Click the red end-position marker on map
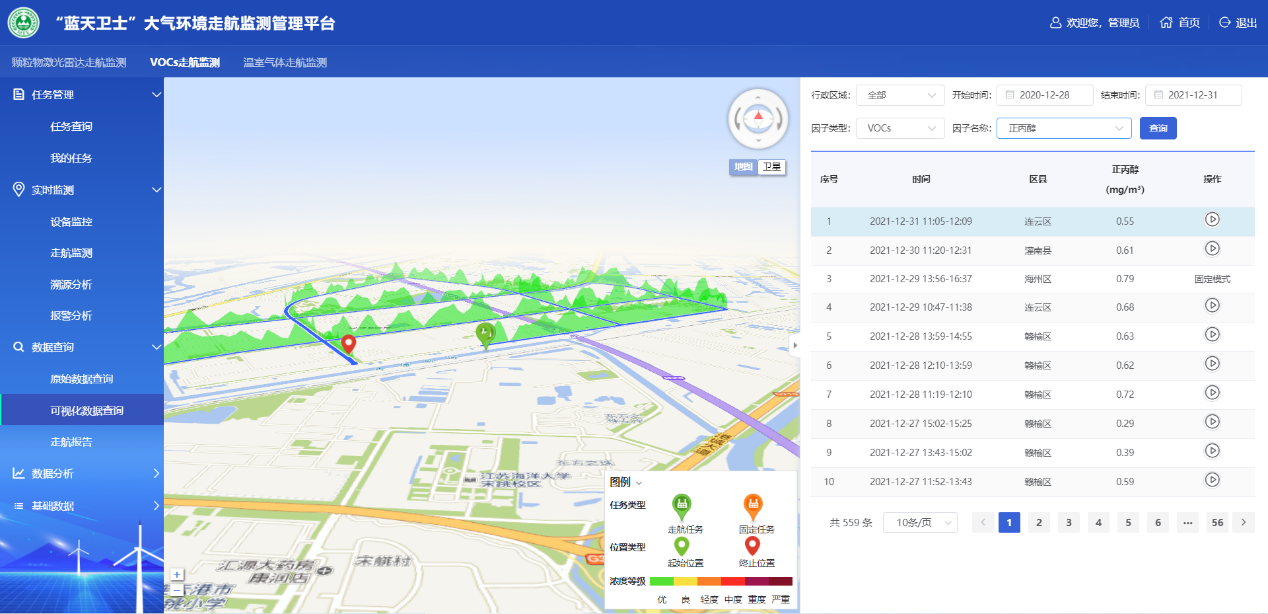This screenshot has width=1268, height=614. pos(348,346)
